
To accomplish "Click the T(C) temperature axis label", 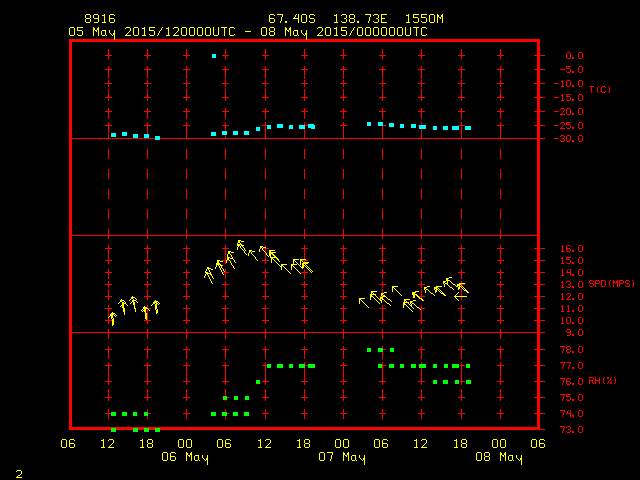I will tap(598, 90).
